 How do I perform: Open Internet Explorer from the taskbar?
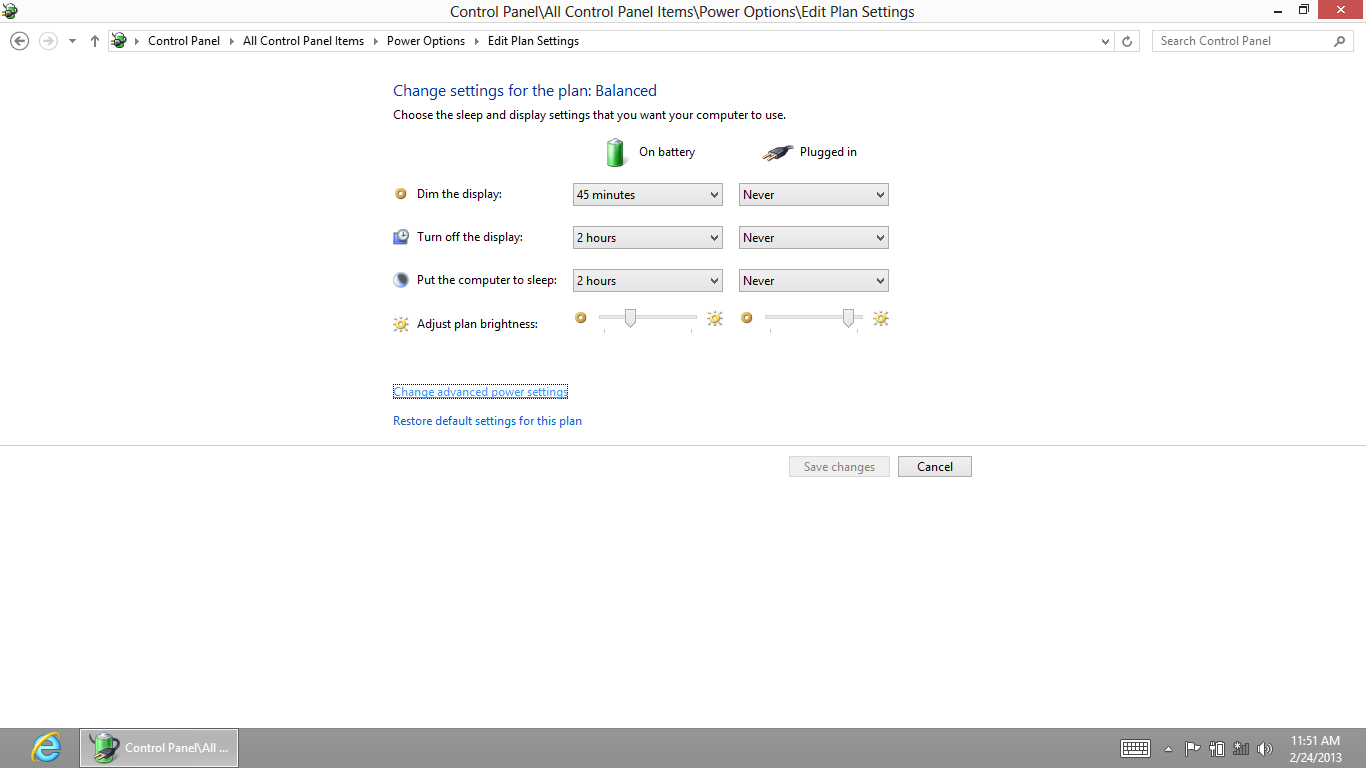coord(46,747)
